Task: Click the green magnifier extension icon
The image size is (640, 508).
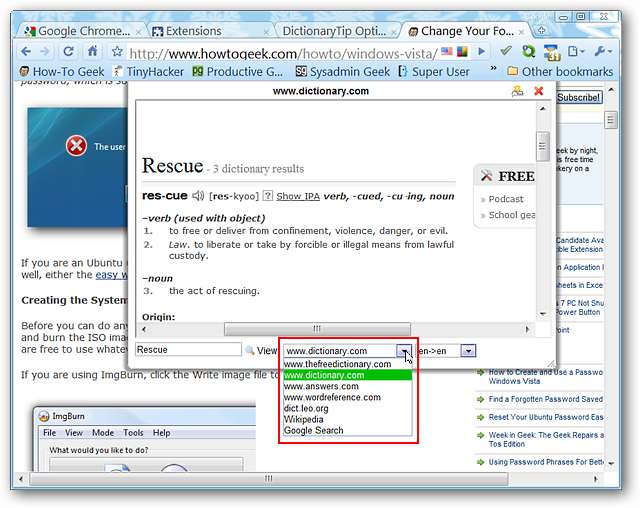Action: [x=528, y=51]
